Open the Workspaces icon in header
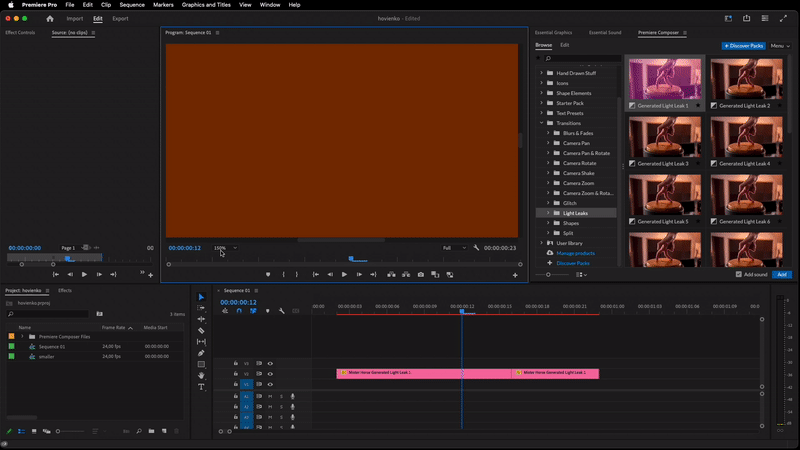The height and width of the screenshot is (450, 800). [765, 18]
